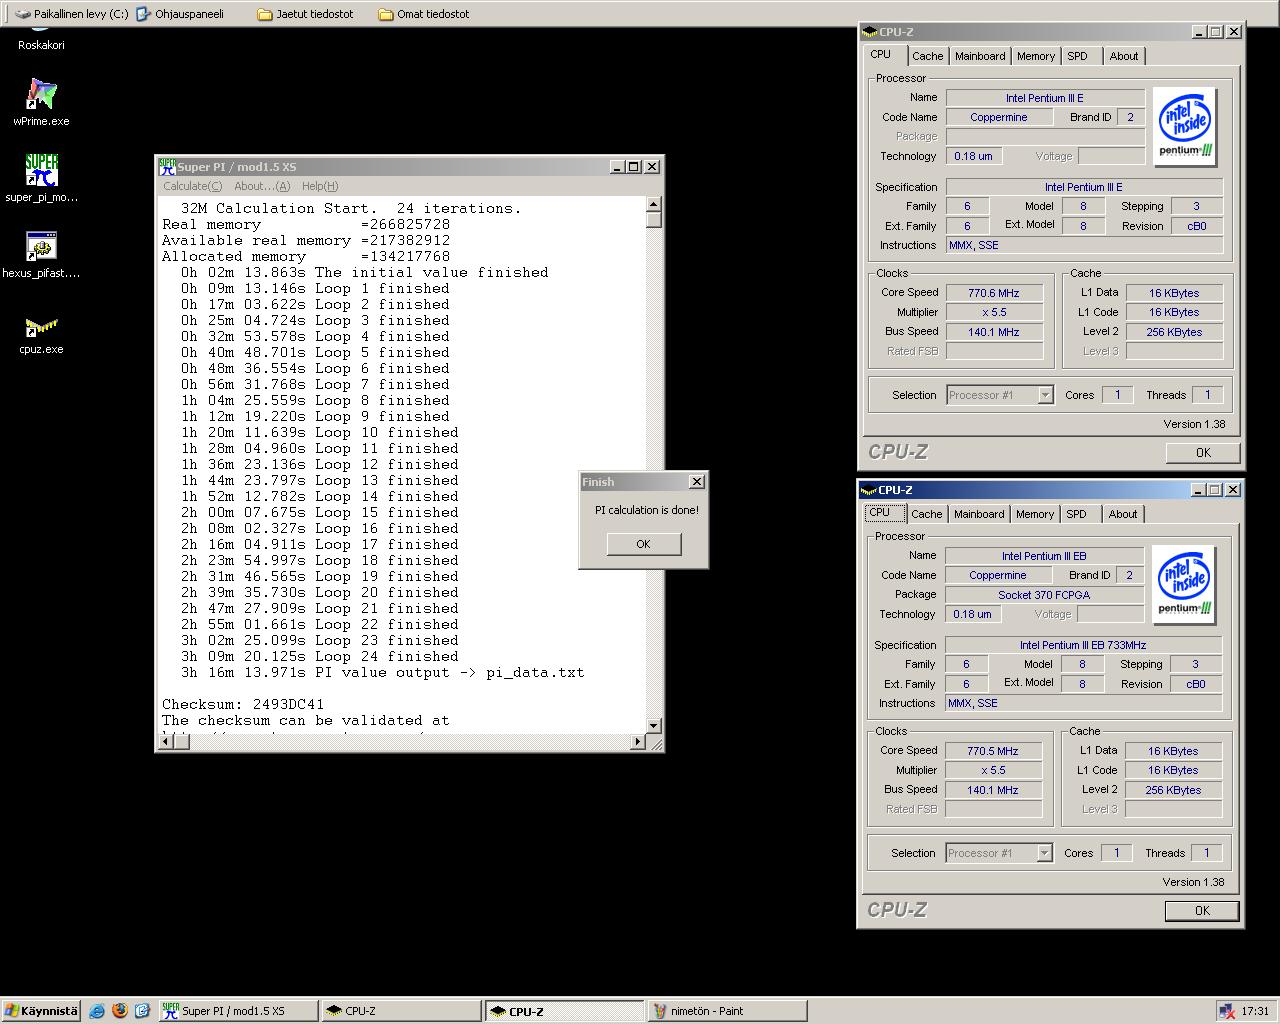
Task: Switch to Super PI taskbar button
Action: [x=238, y=1011]
